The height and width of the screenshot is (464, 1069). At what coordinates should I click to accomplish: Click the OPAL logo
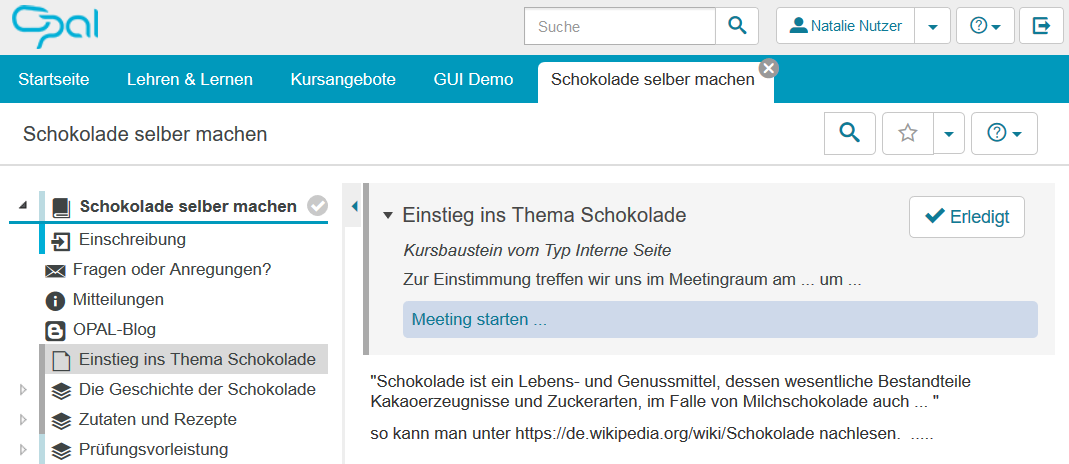pos(56,25)
